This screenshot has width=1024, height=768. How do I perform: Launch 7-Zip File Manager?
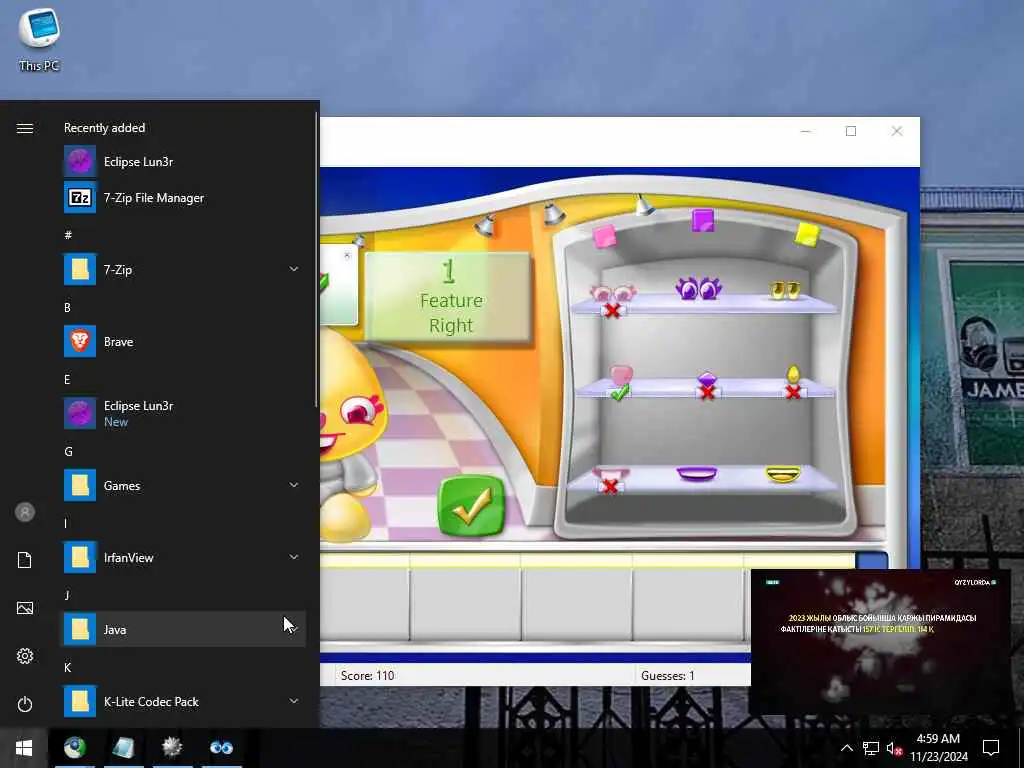pos(184,197)
